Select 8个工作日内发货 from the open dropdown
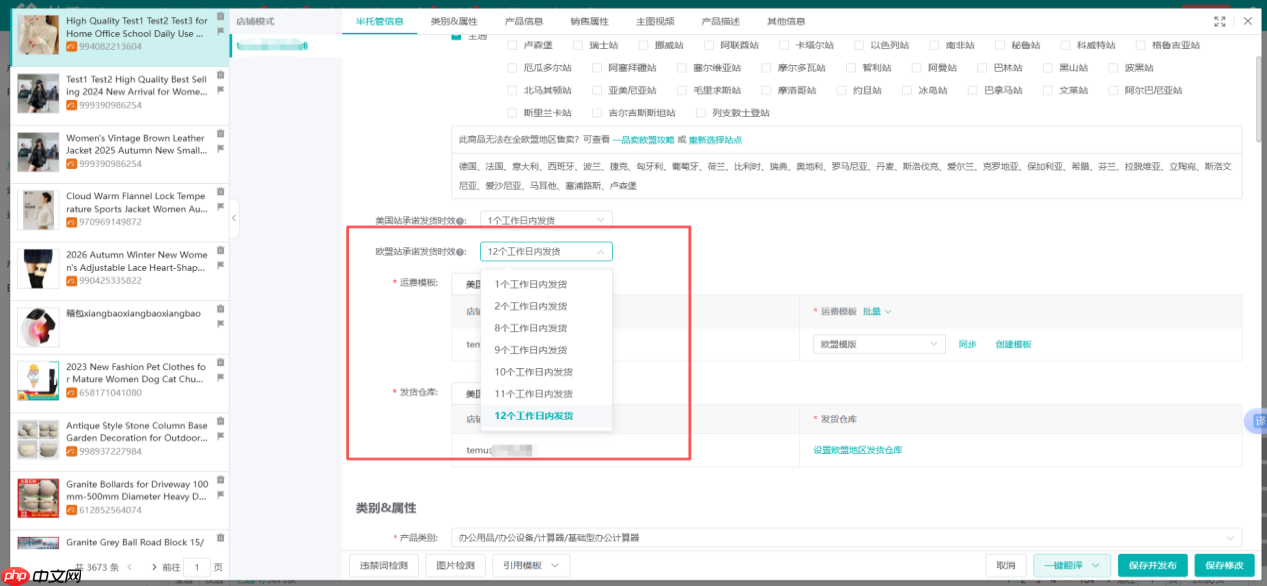 pos(532,328)
